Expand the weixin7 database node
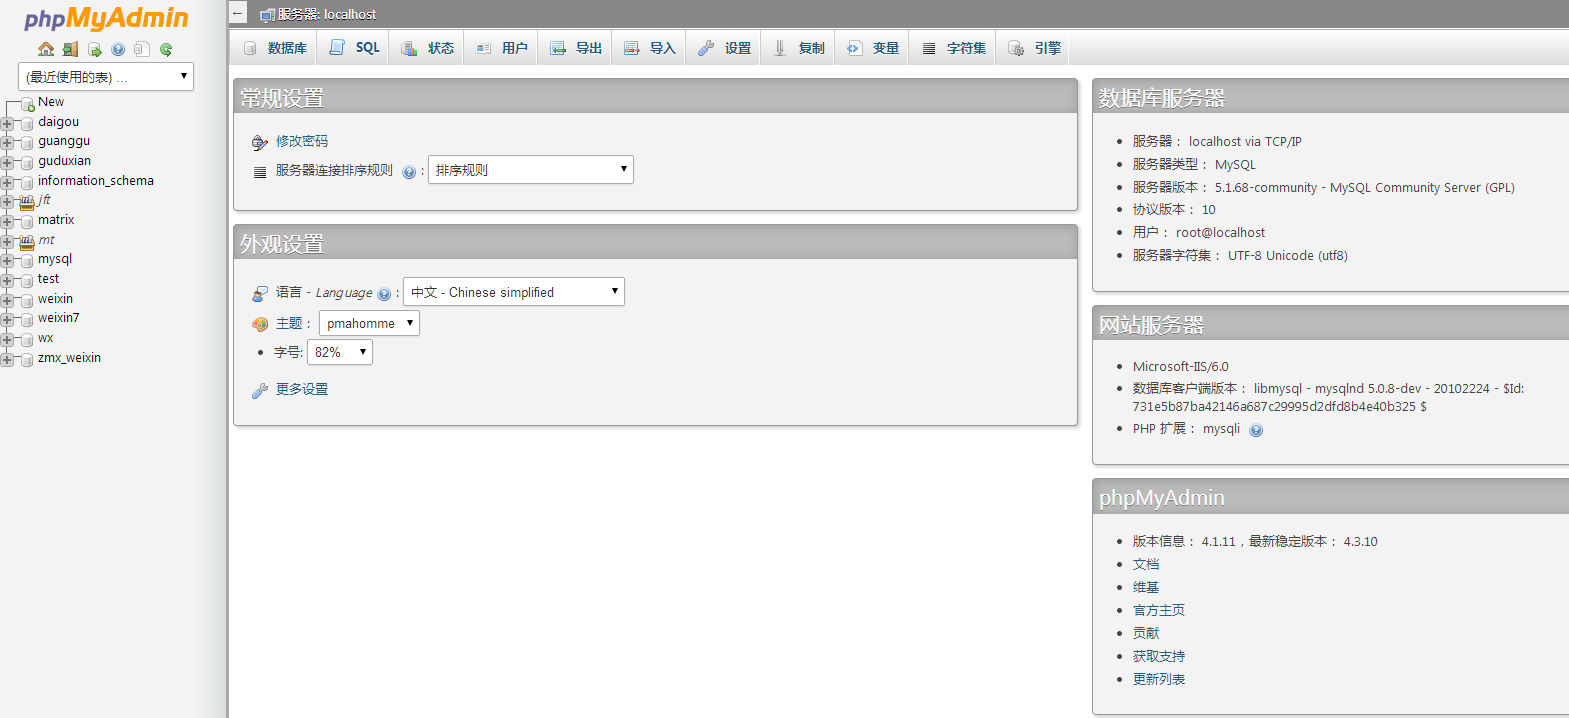 coord(7,319)
